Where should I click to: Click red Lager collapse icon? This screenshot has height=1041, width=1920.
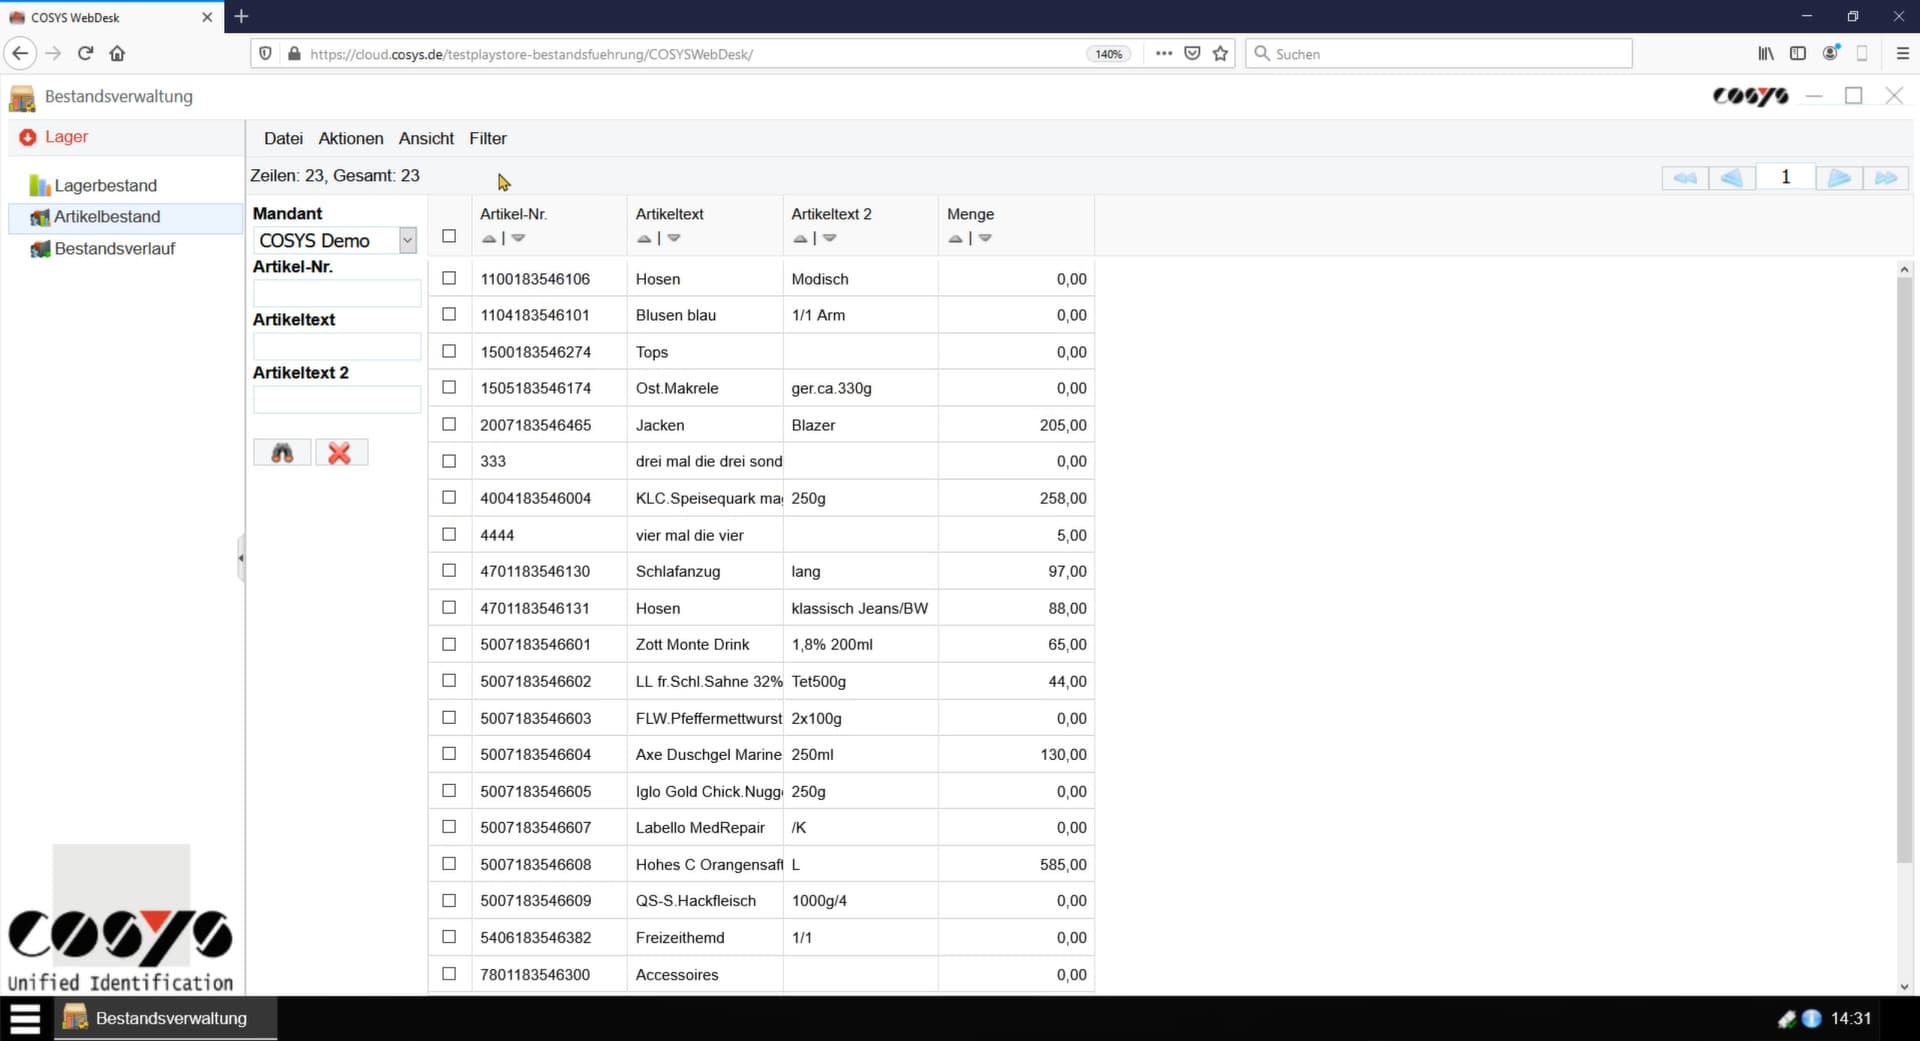coord(27,137)
